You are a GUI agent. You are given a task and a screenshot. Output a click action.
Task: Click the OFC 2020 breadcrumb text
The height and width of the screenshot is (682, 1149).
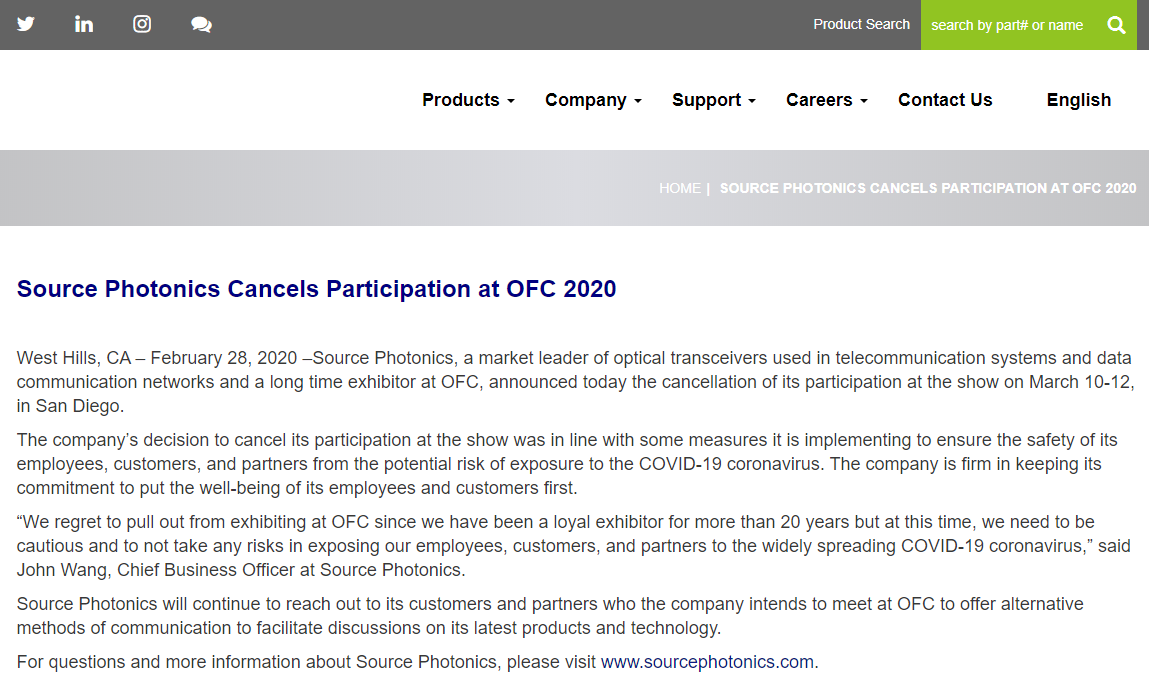pyautogui.click(x=927, y=188)
